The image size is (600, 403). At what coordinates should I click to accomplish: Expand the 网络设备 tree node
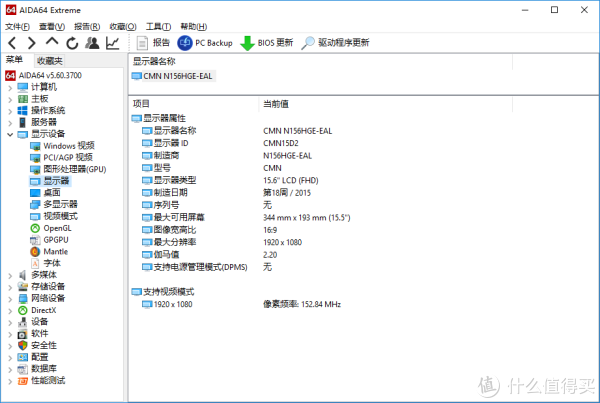[x=10, y=299]
